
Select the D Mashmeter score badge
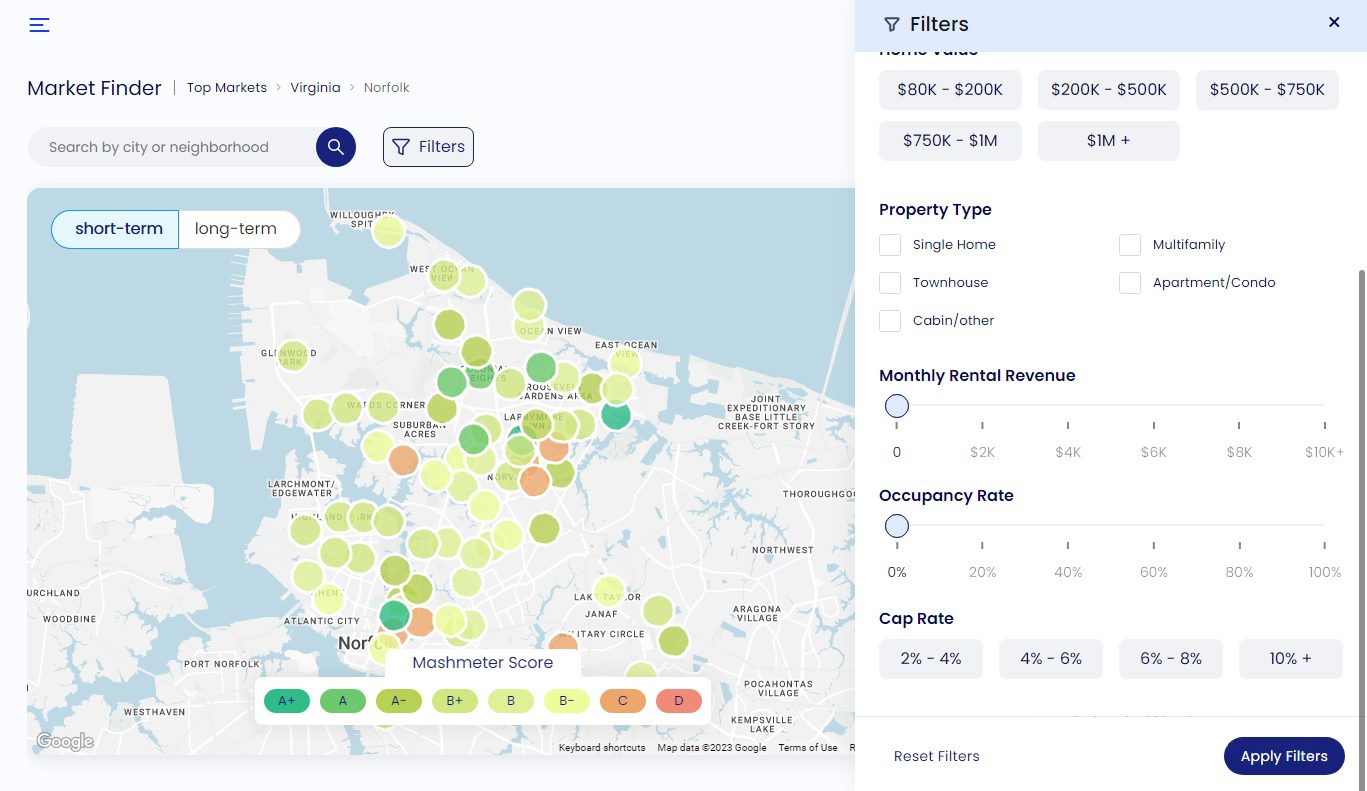click(x=679, y=701)
